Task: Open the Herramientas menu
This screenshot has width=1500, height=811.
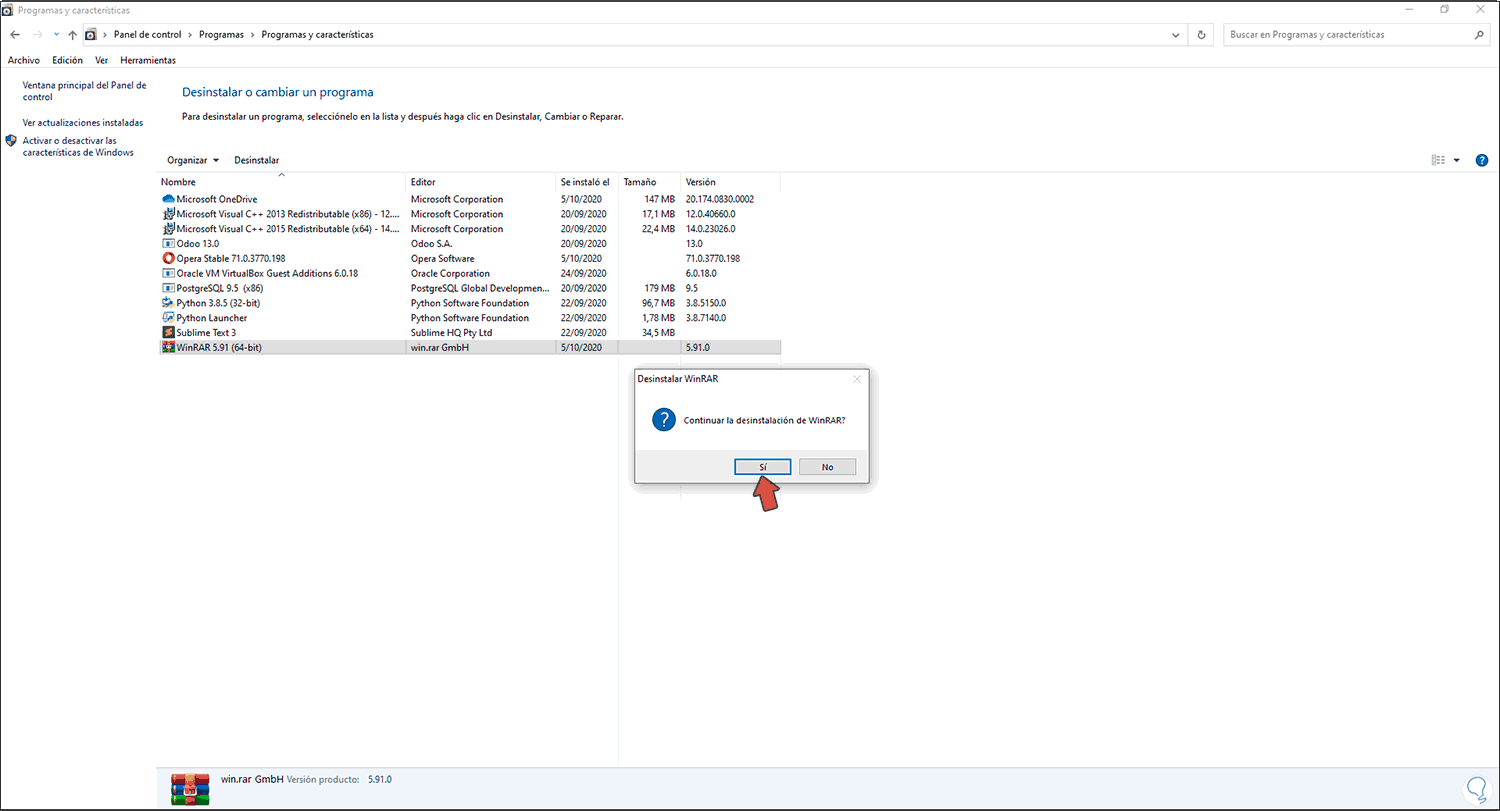Action: tap(148, 60)
